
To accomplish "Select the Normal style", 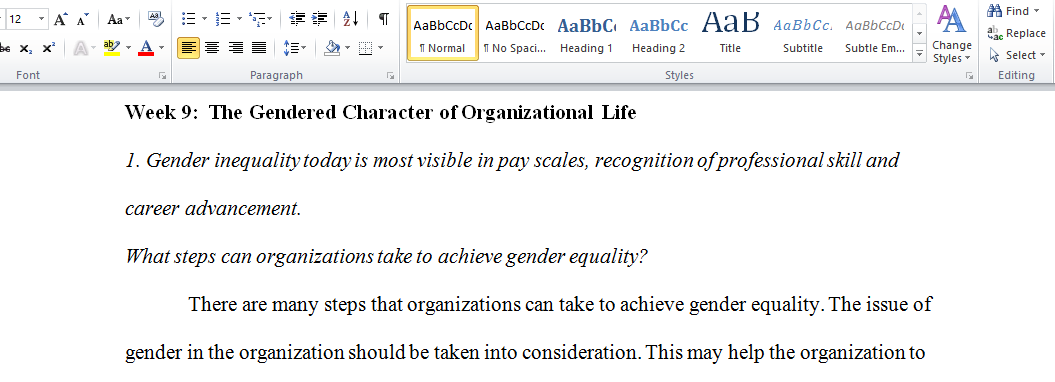I will (443, 33).
